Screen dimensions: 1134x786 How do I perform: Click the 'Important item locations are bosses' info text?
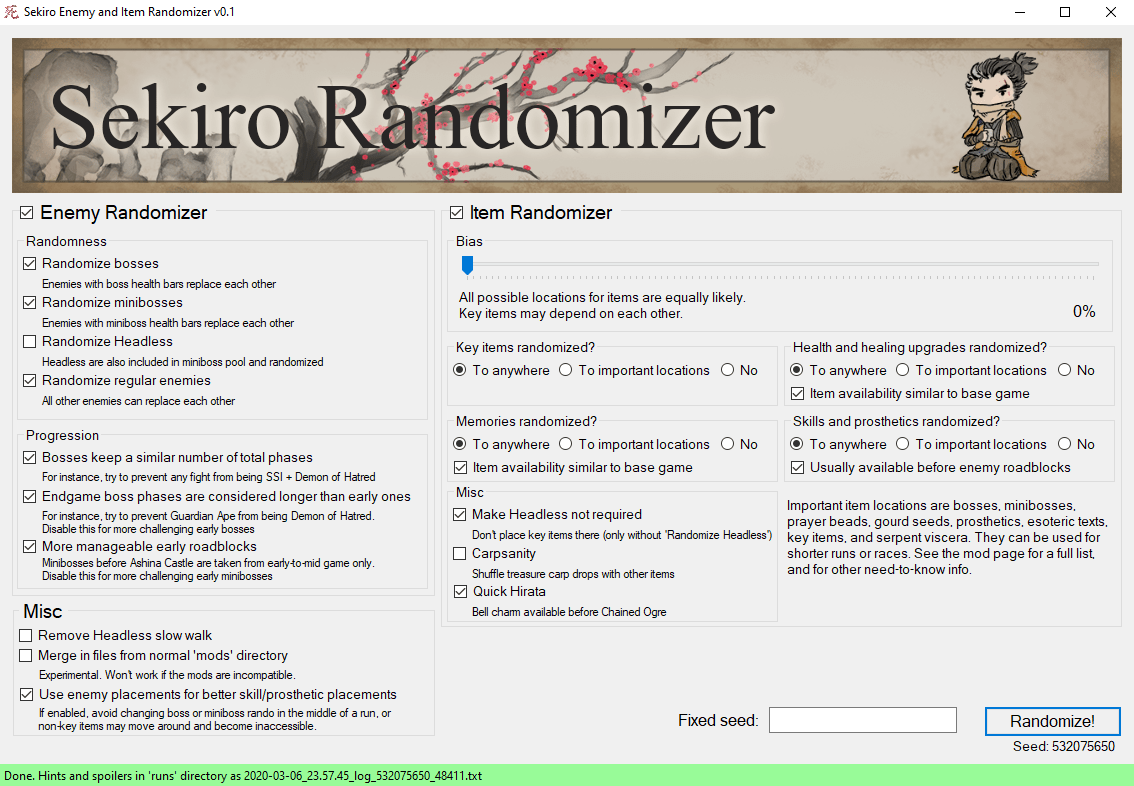[947, 537]
